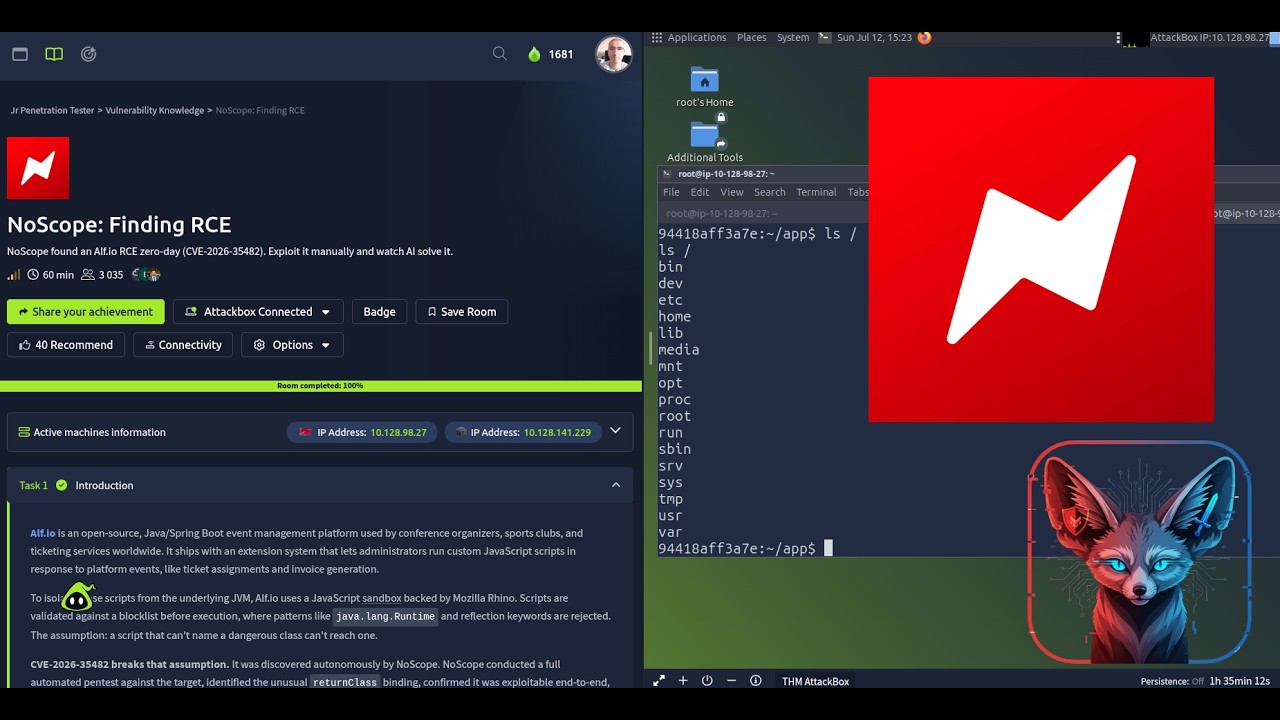Viewport: 1280px width, 720px height.
Task: Click the Connectivity button
Action: click(x=183, y=345)
